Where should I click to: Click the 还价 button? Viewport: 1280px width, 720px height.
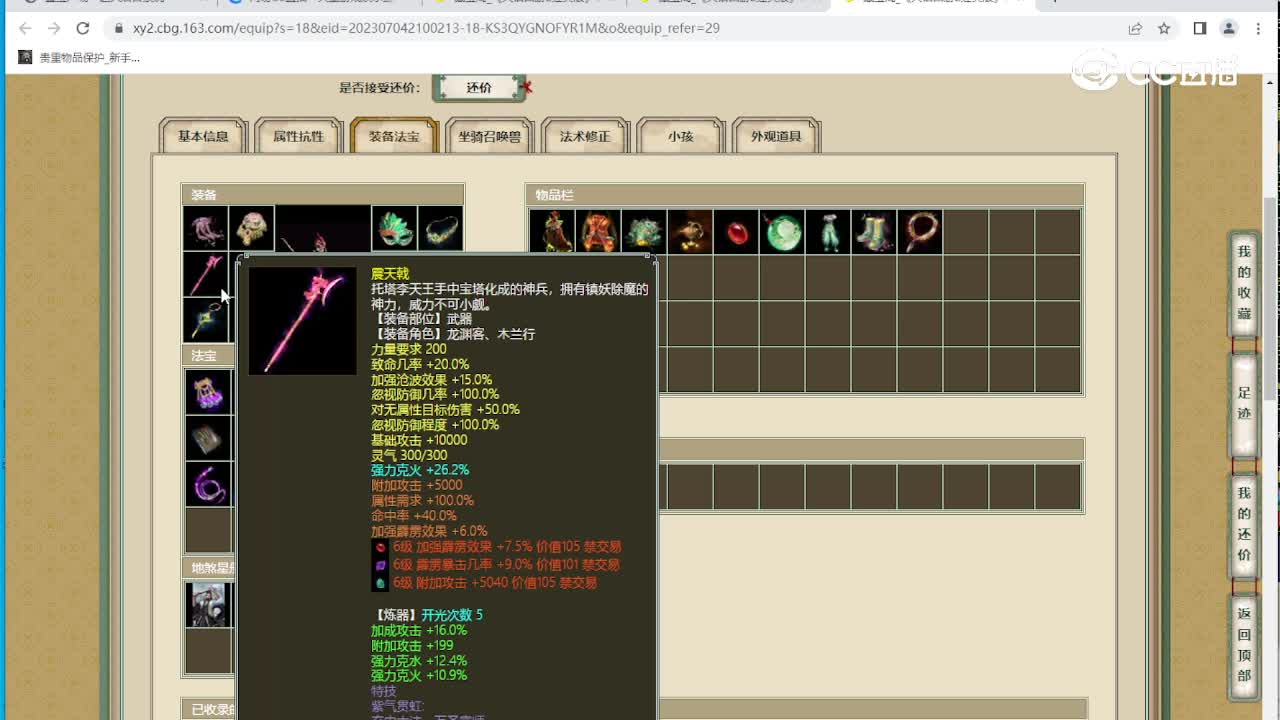point(479,88)
